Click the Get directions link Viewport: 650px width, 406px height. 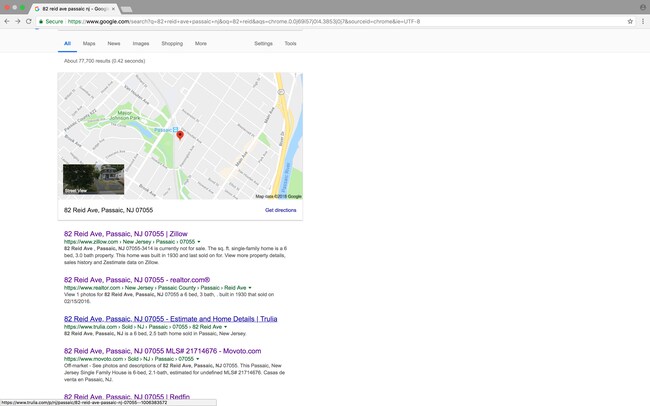[281, 210]
